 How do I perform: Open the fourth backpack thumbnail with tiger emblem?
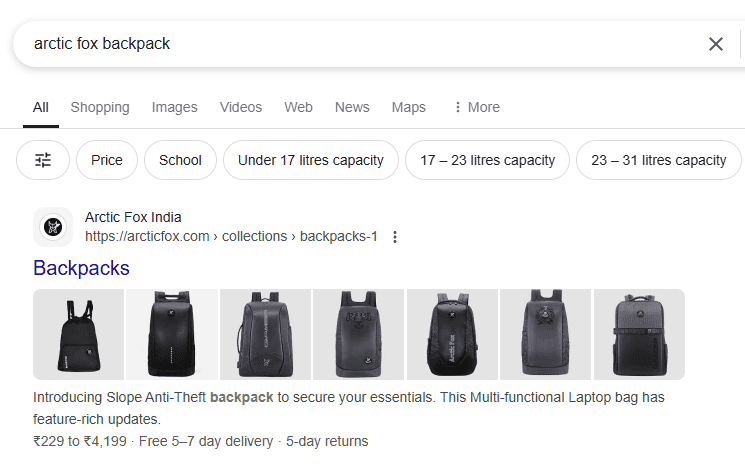coord(359,334)
